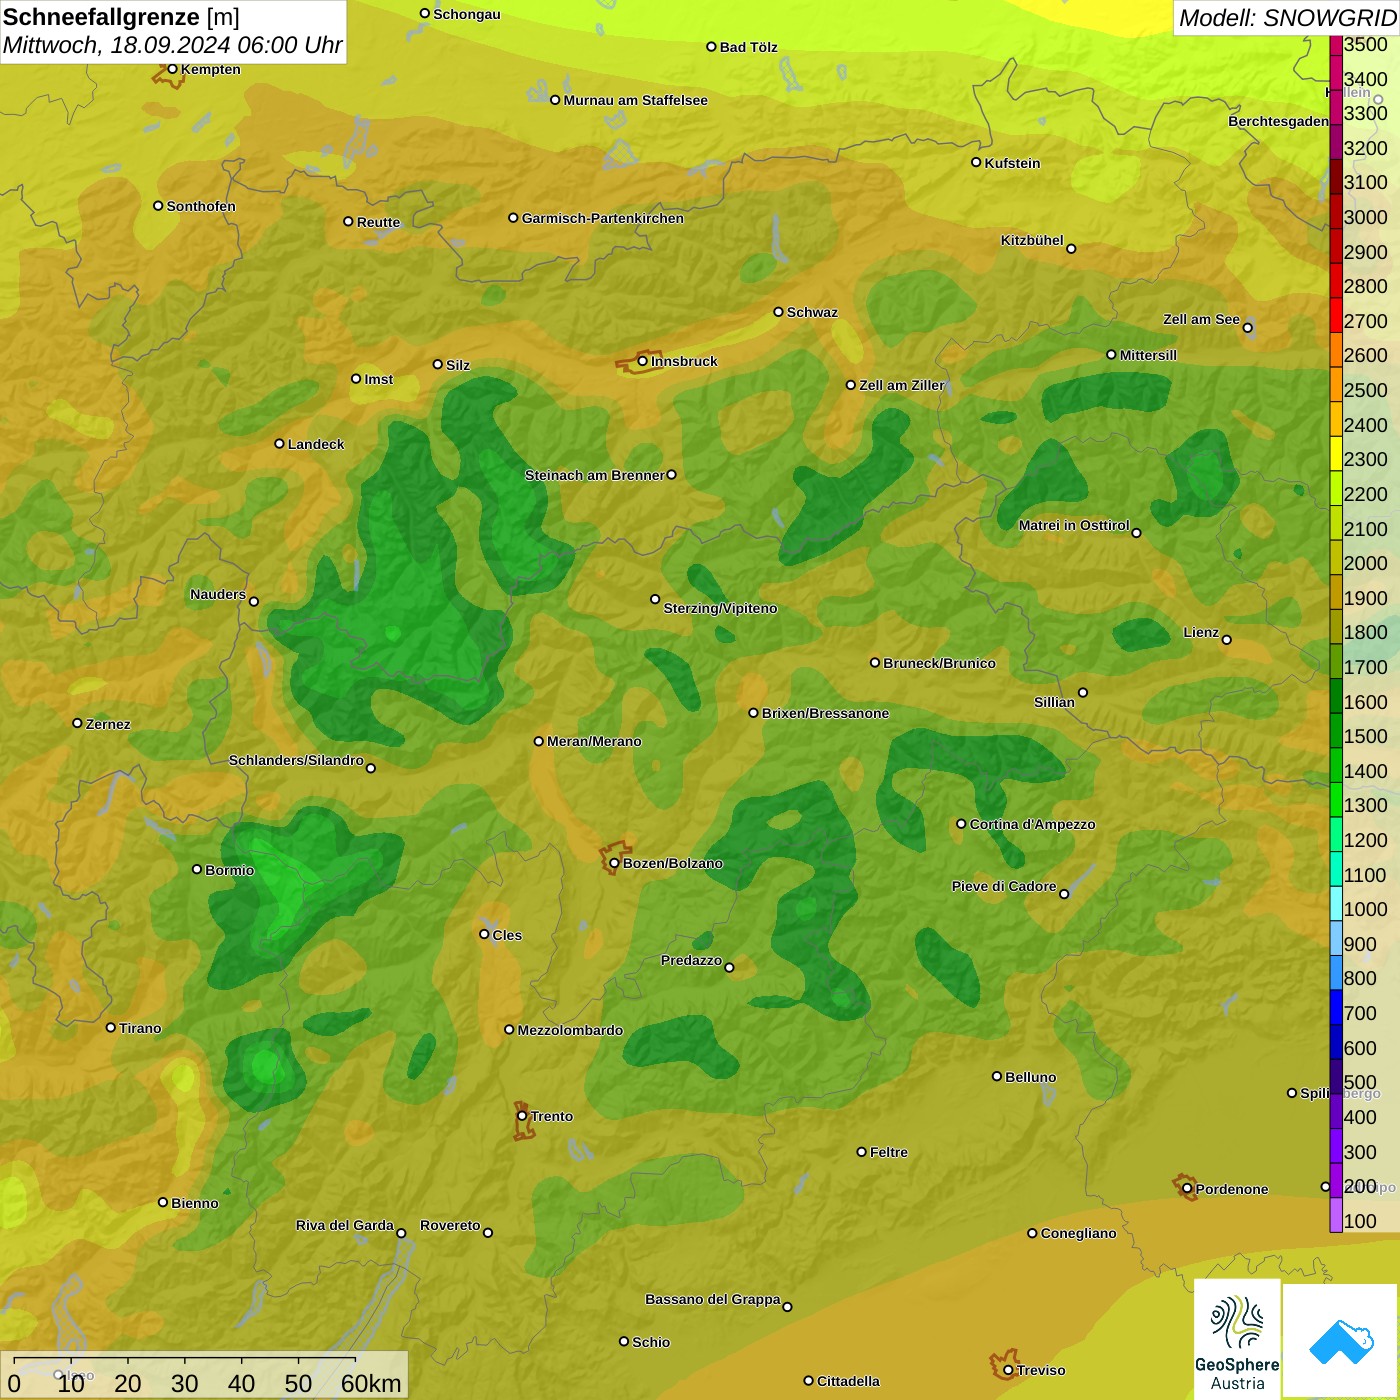Click the Kempten city marker dot

click(x=172, y=69)
